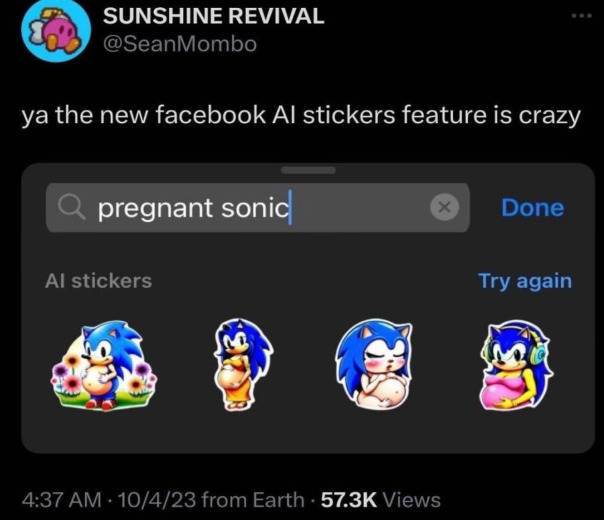The image size is (604, 520).
Task: Click the magnifying glass search icon
Action: [71, 208]
